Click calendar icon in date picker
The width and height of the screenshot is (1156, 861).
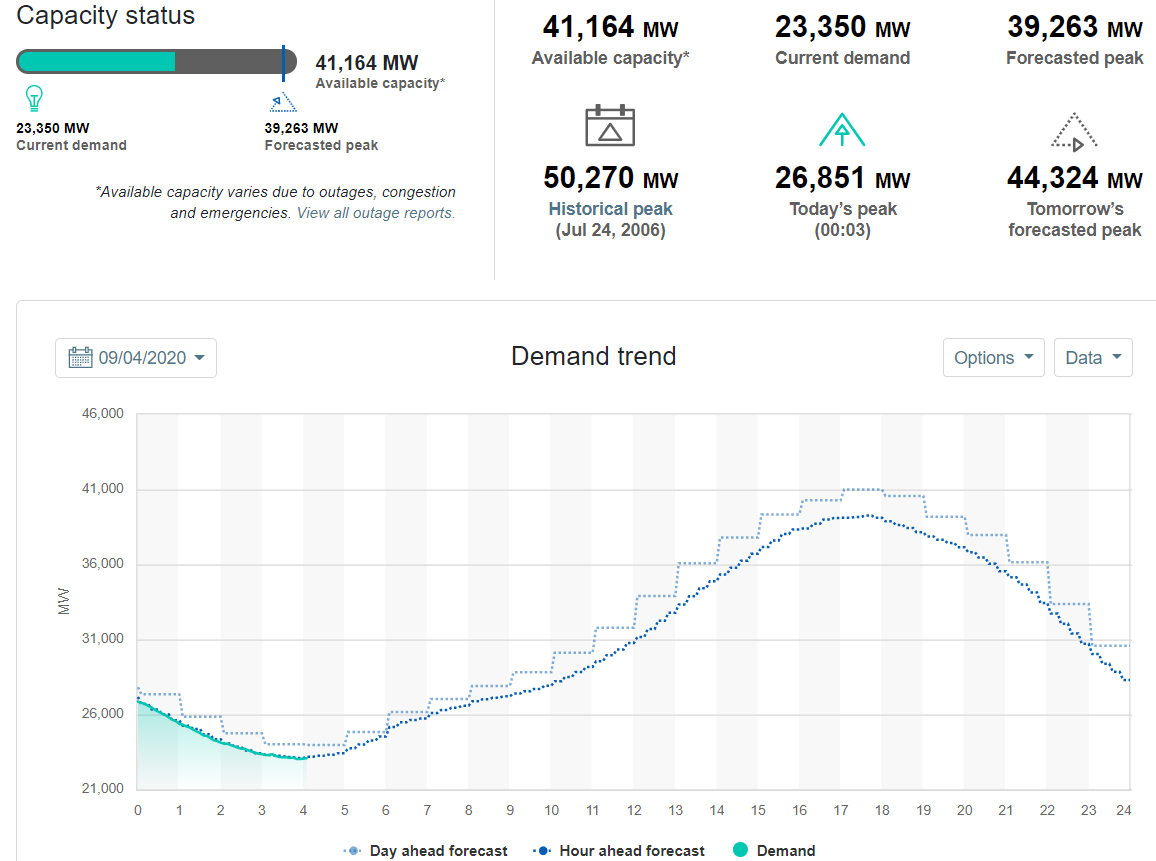pos(80,358)
